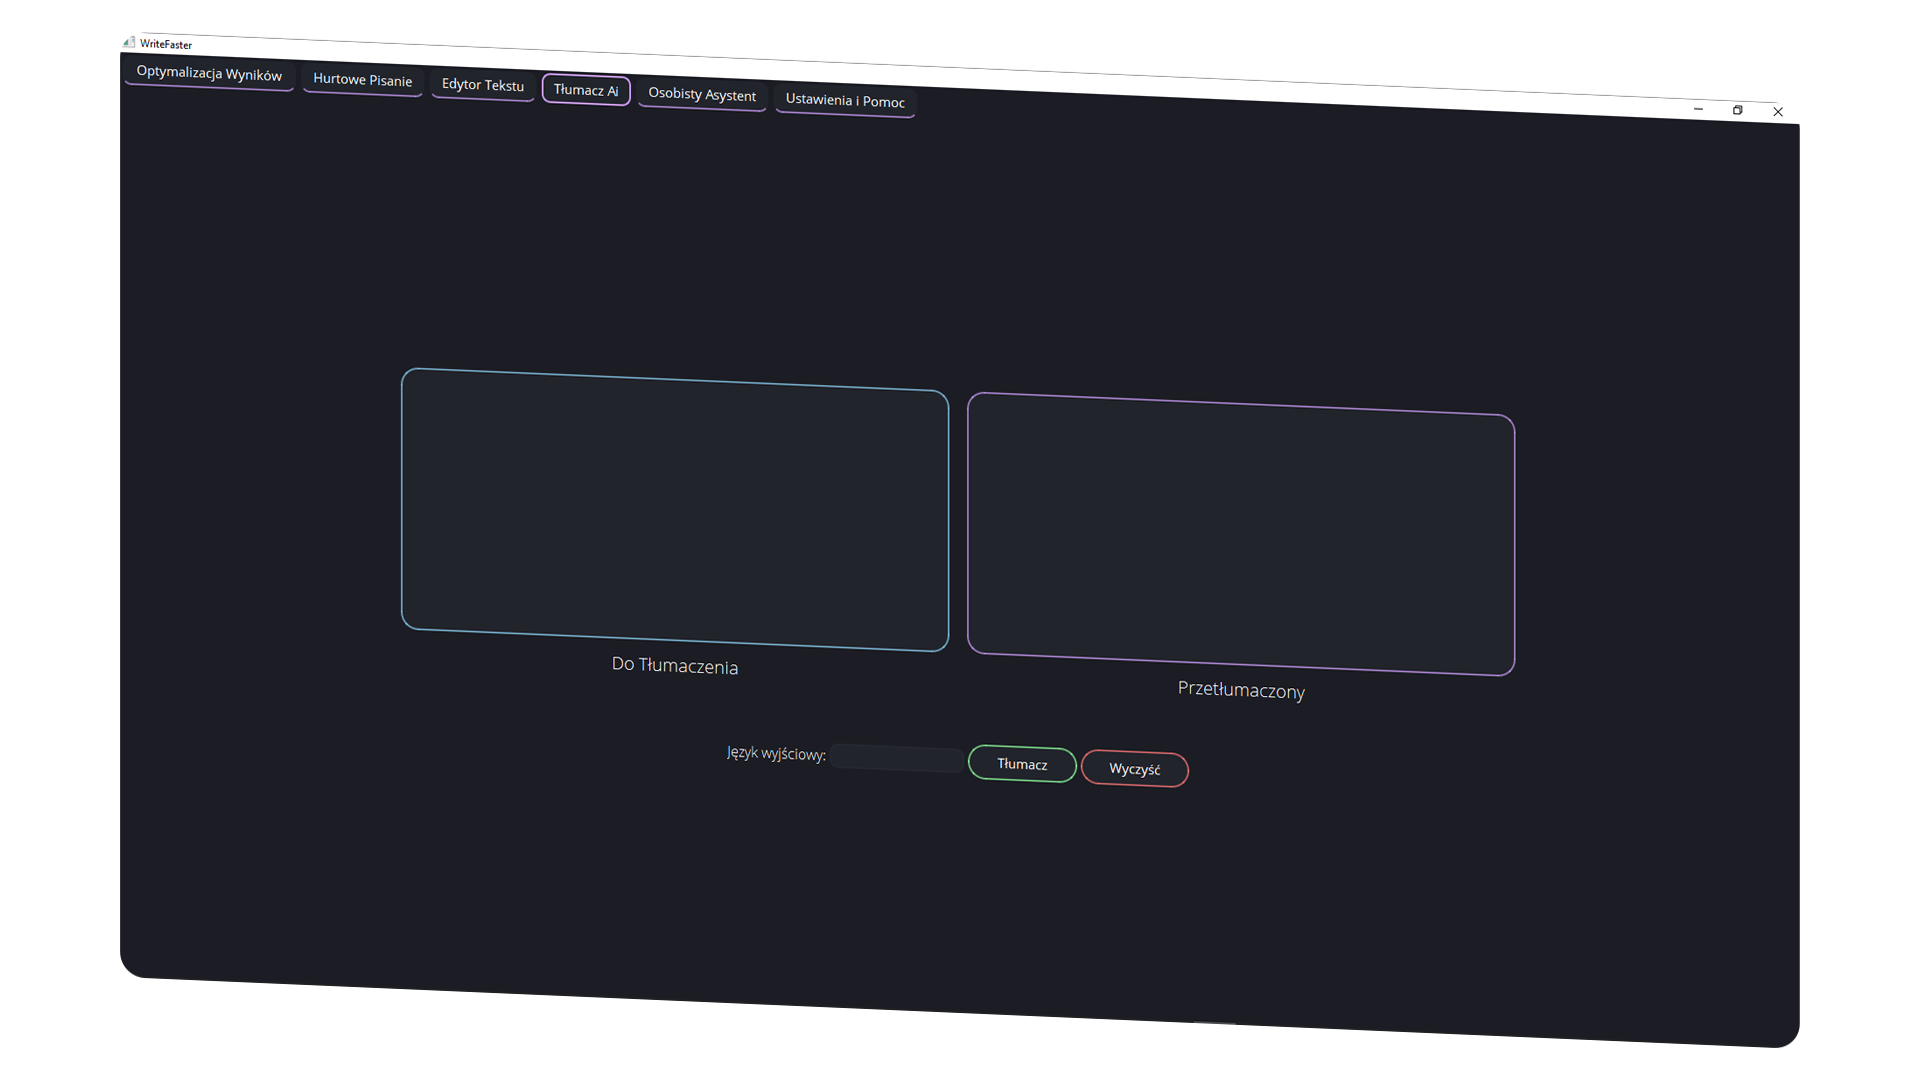Open the Optymalizacja Wyników tab

tap(209, 74)
